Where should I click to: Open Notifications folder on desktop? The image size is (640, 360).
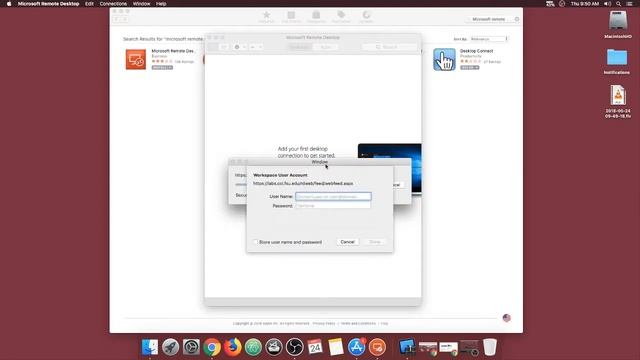(617, 61)
